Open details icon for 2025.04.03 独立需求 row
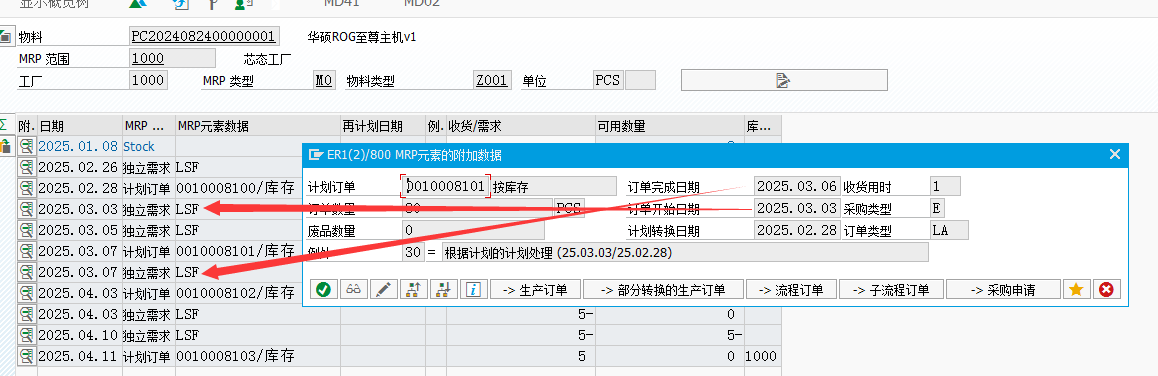This screenshot has height=376, width=1158. 27,314
